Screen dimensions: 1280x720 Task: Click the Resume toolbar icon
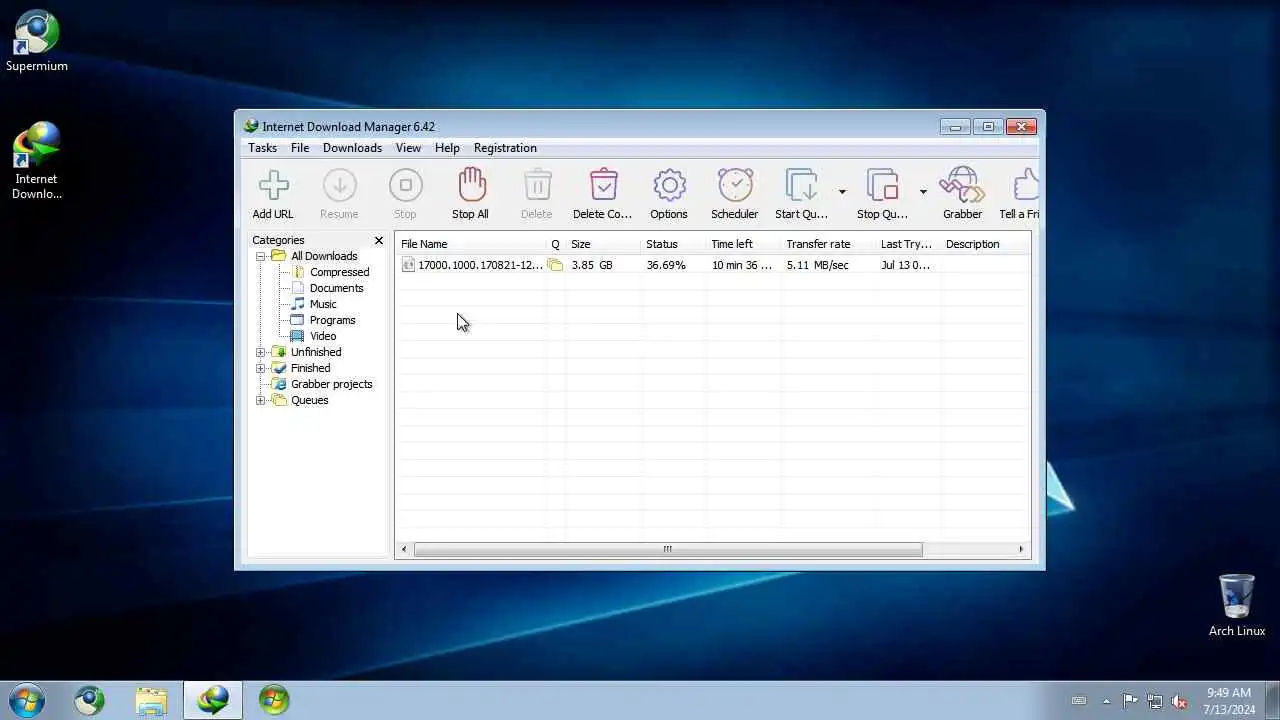[x=339, y=185]
